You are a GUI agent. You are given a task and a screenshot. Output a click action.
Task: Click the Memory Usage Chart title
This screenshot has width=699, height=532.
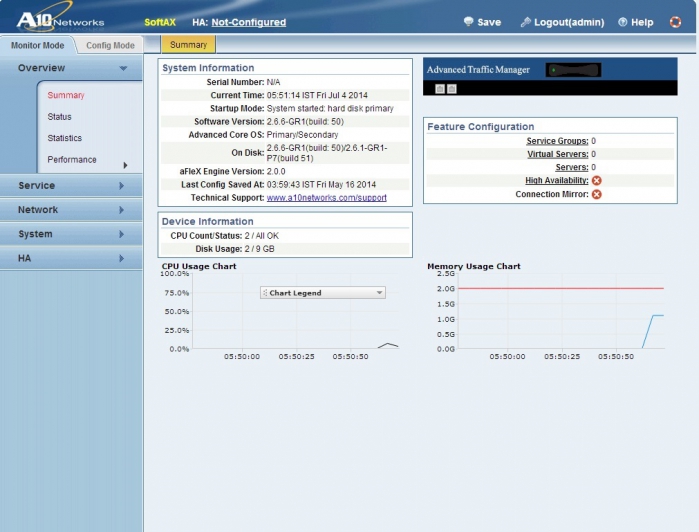473,266
